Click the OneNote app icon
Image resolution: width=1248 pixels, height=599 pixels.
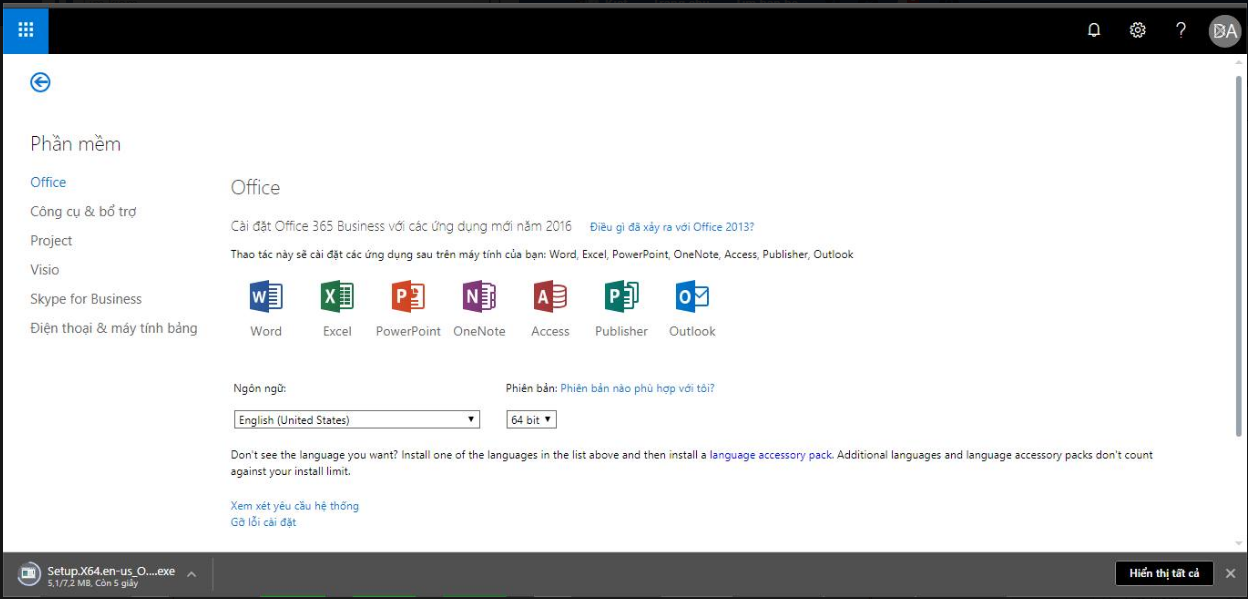click(479, 297)
